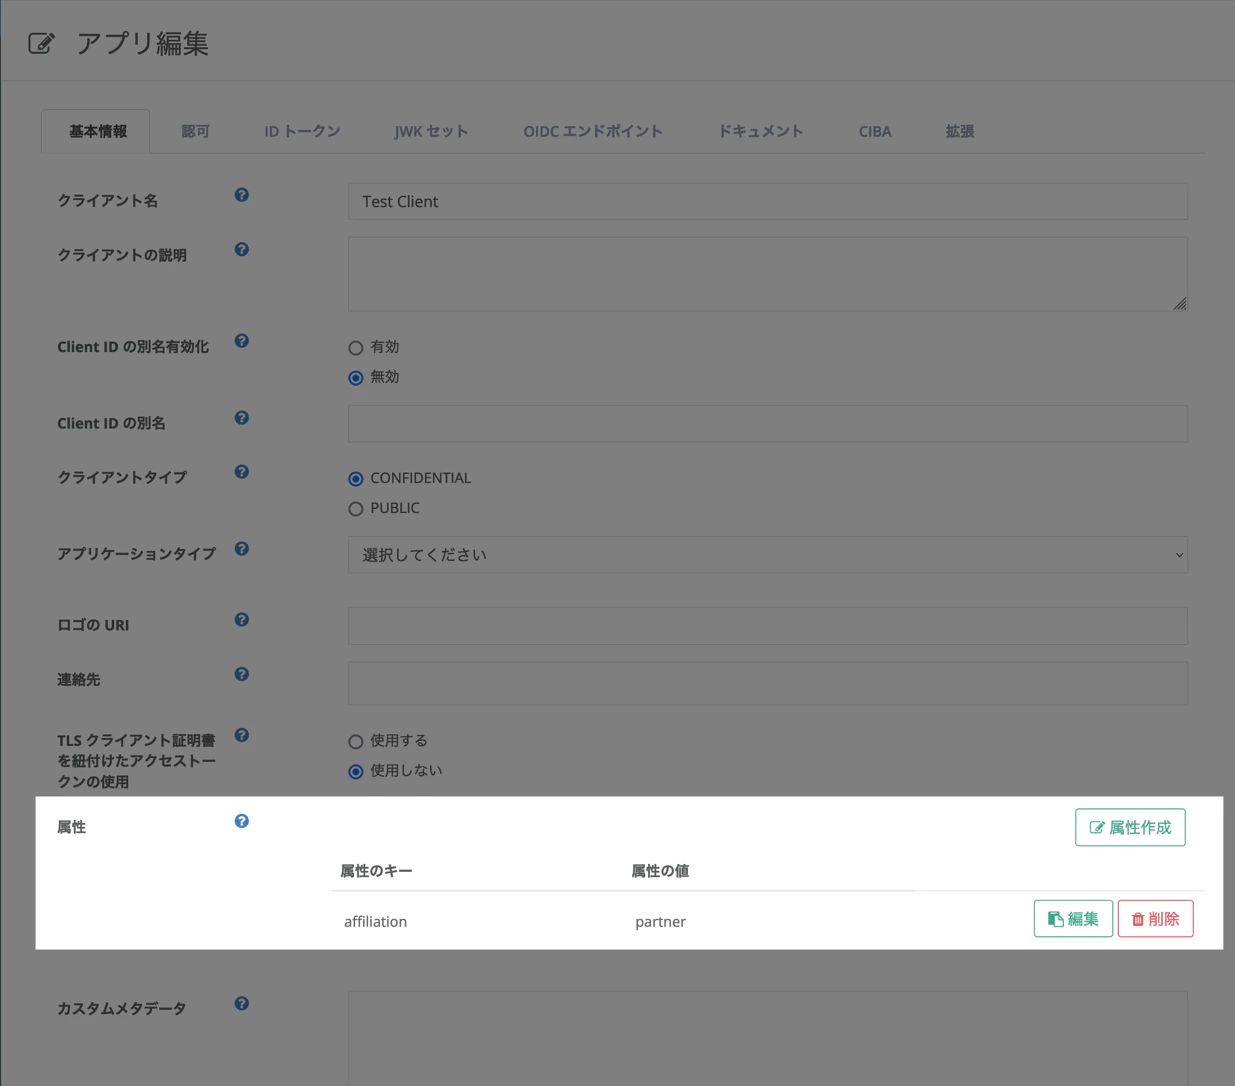Select the 有効 radio for Client ID alias
The height and width of the screenshot is (1086, 1235).
355,347
